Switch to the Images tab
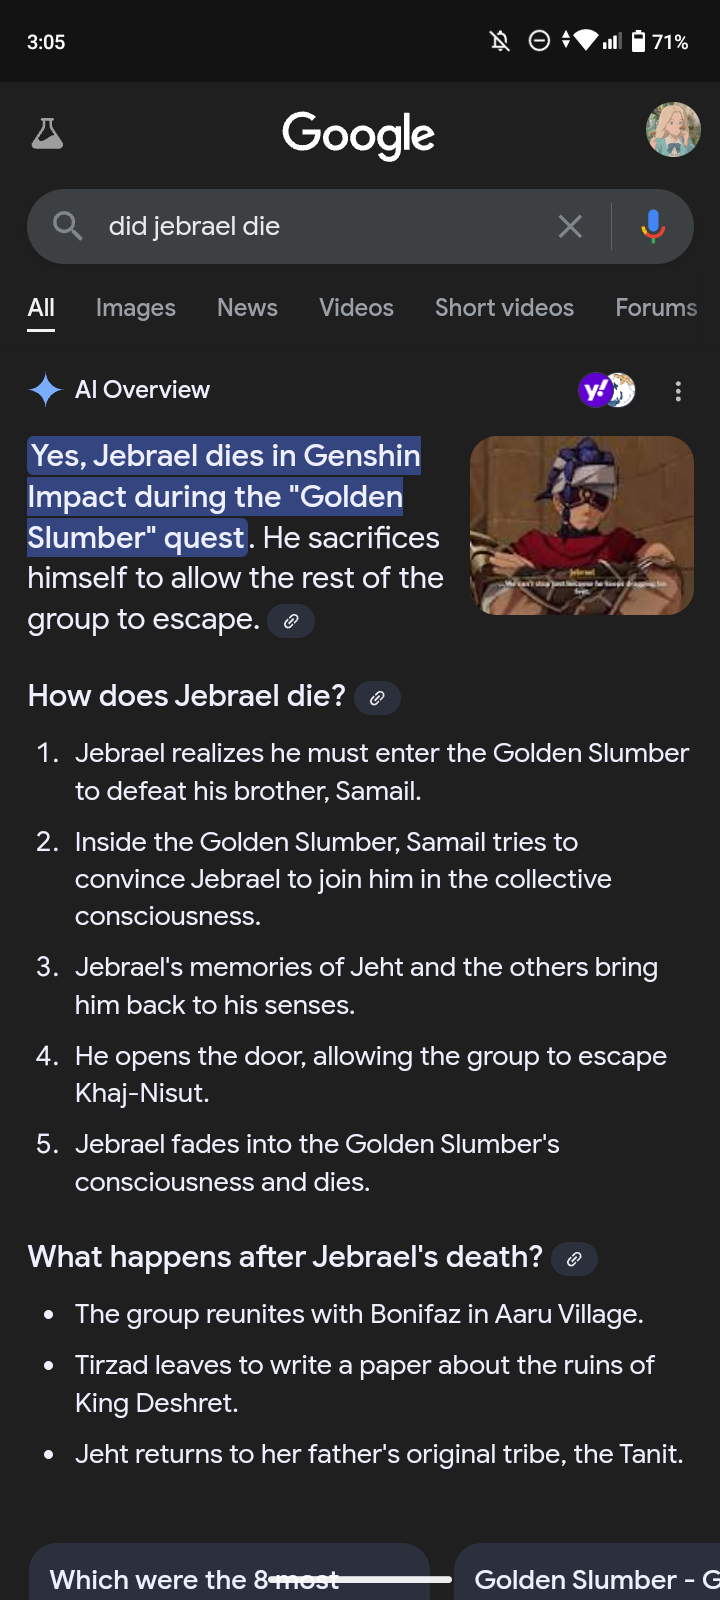This screenshot has height=1600, width=720. click(x=135, y=308)
